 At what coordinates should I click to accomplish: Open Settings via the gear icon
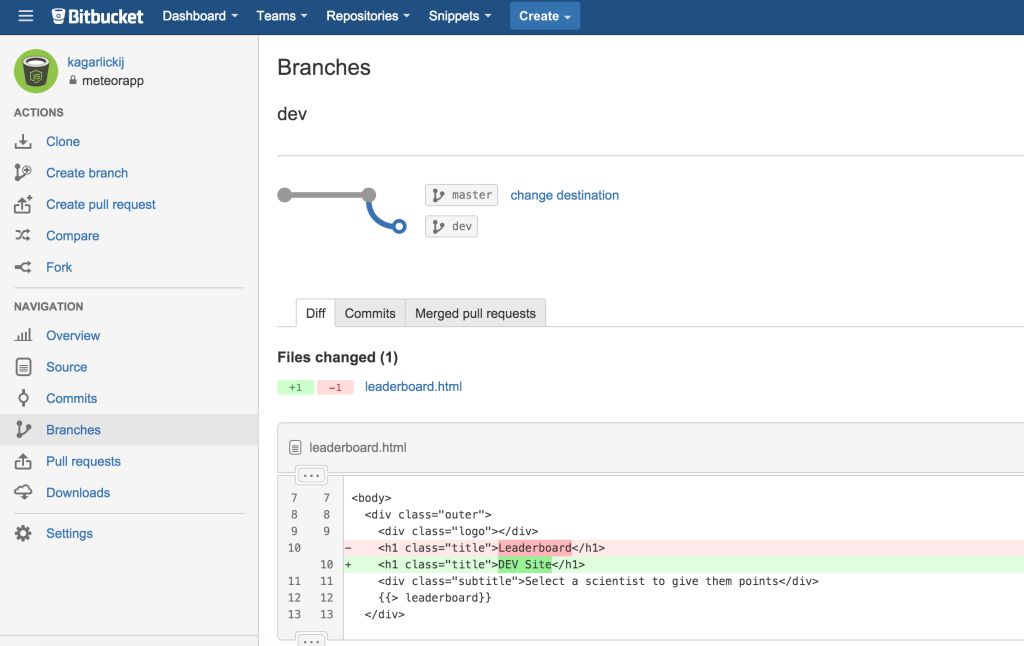point(24,534)
